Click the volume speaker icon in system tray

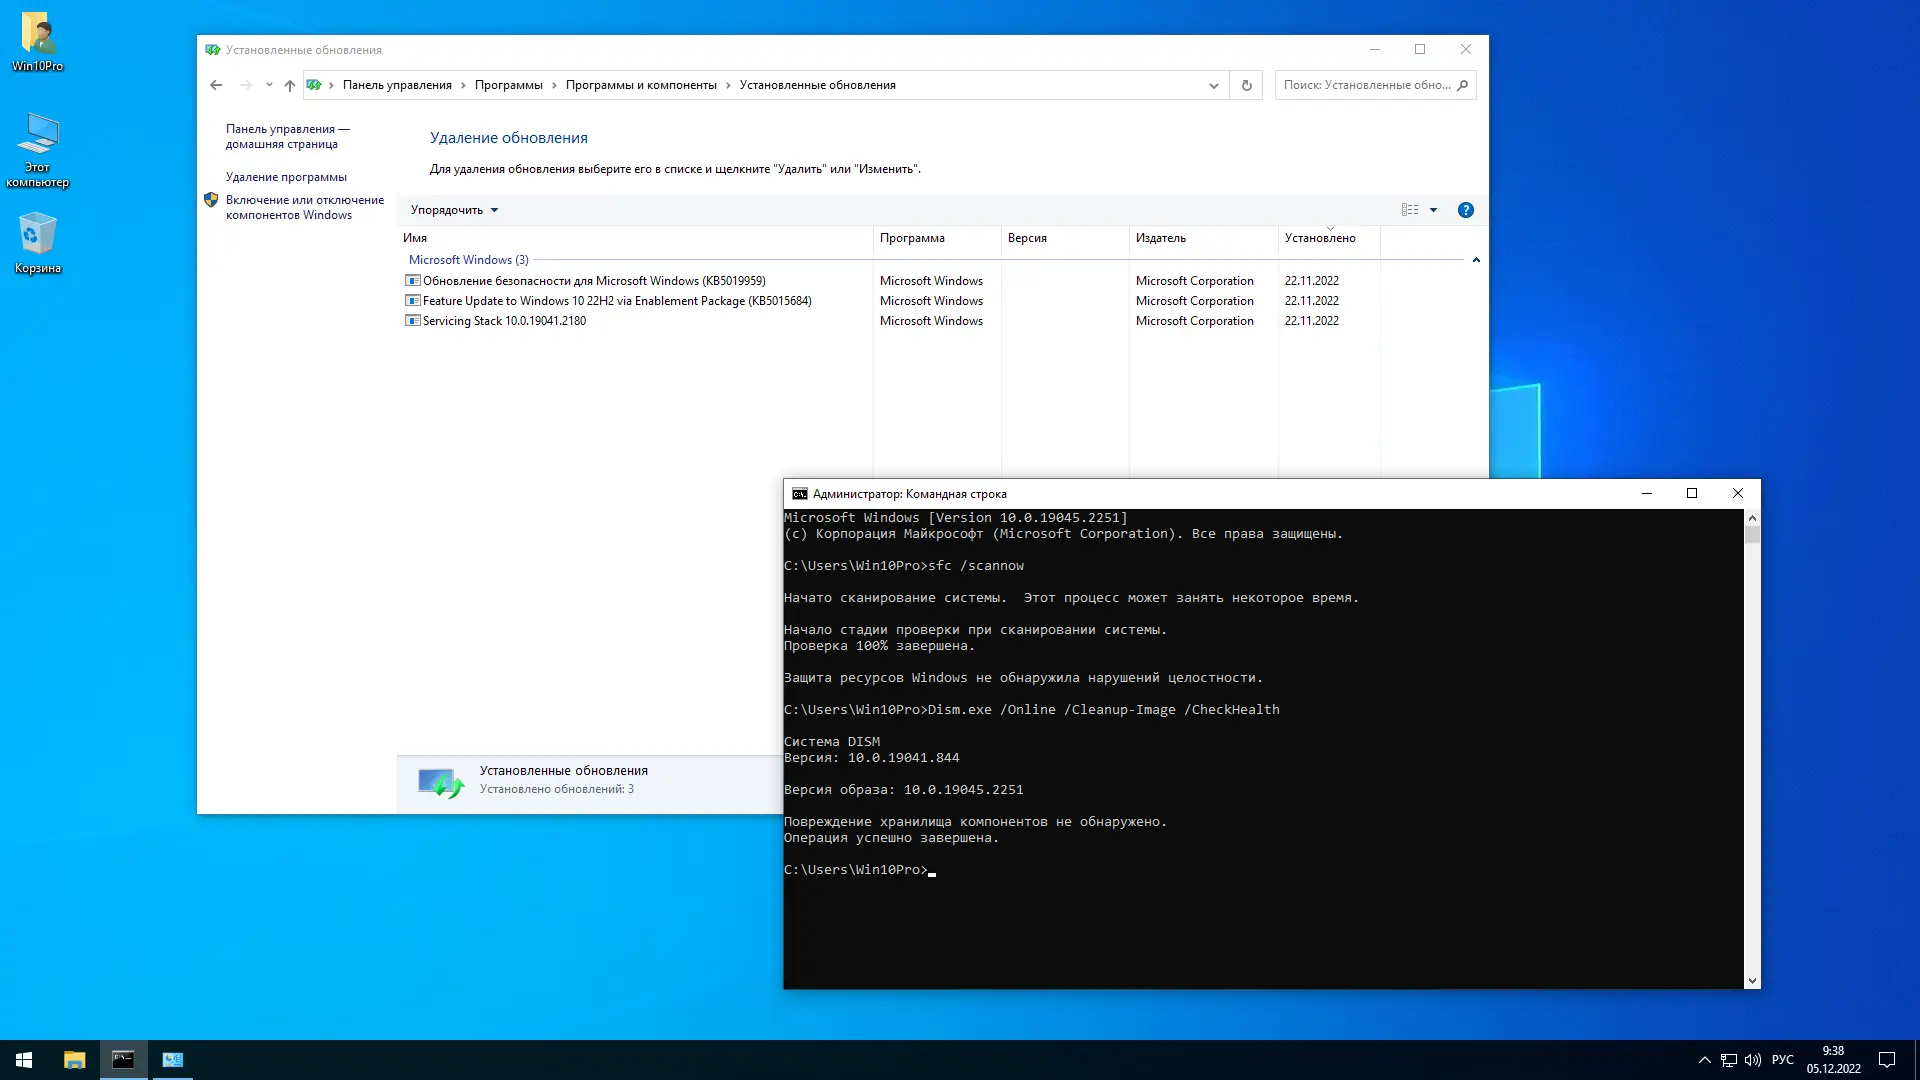1753,1059
